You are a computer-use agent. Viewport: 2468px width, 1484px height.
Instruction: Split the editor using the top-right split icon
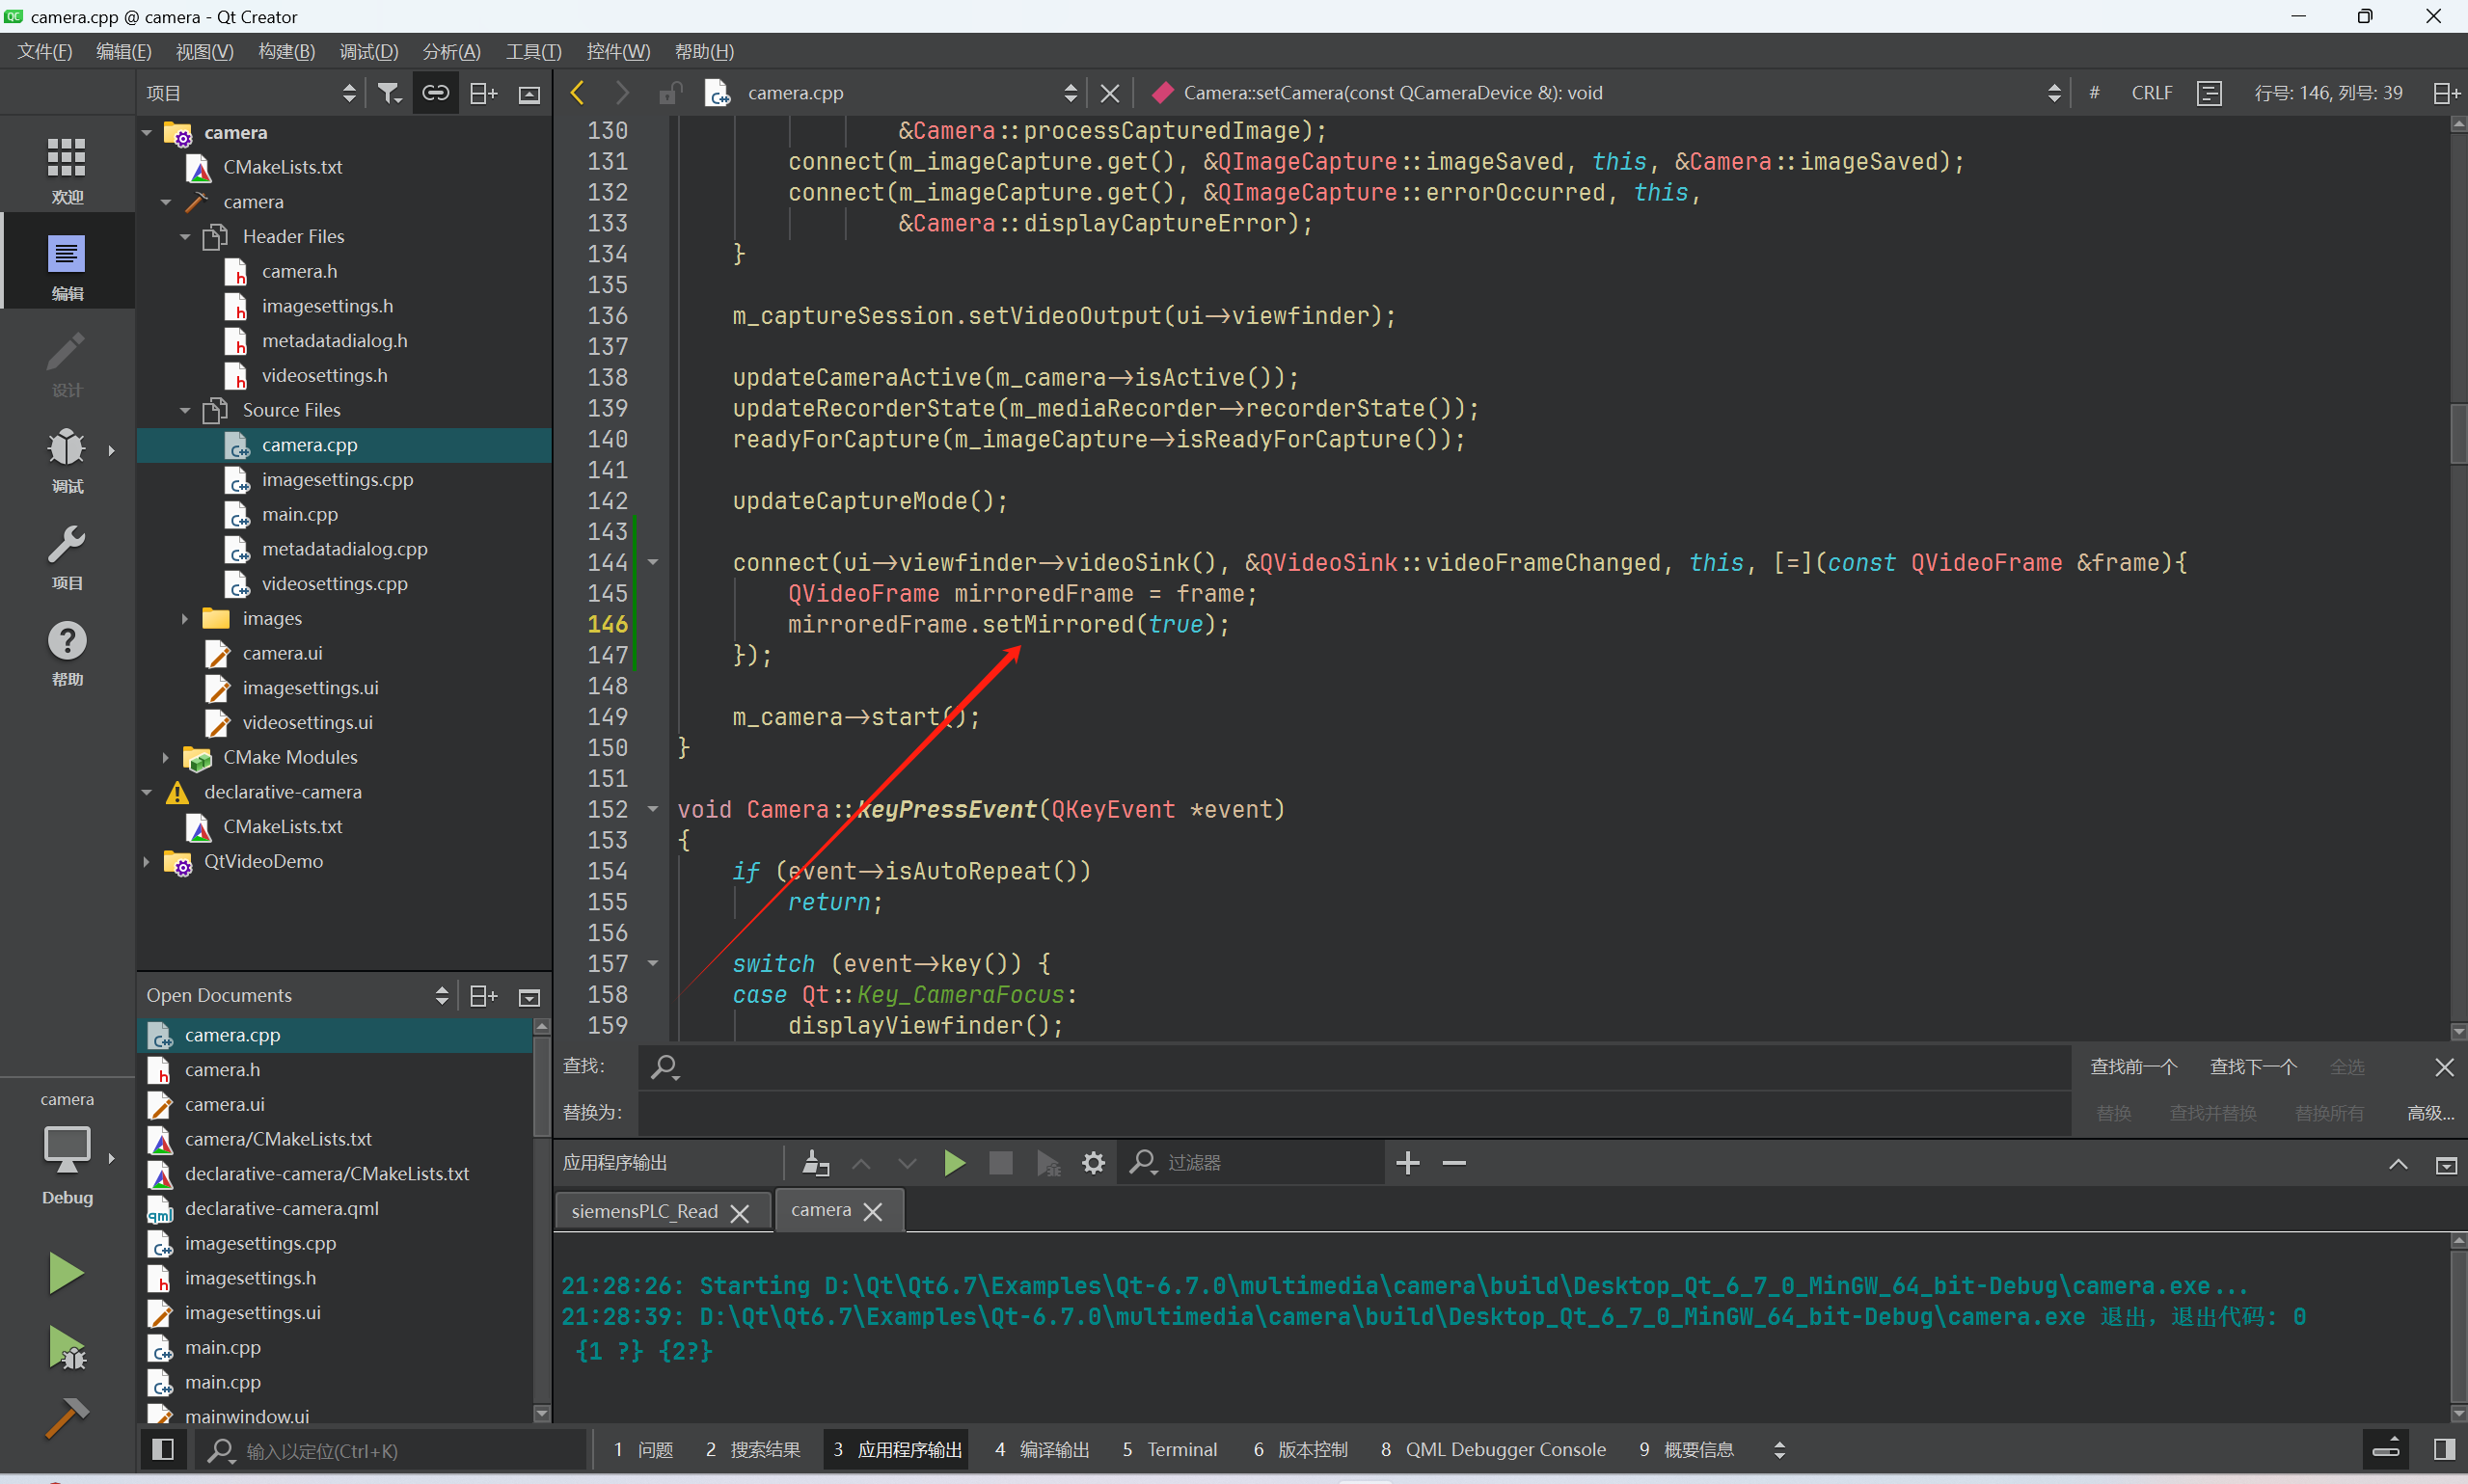[2447, 92]
